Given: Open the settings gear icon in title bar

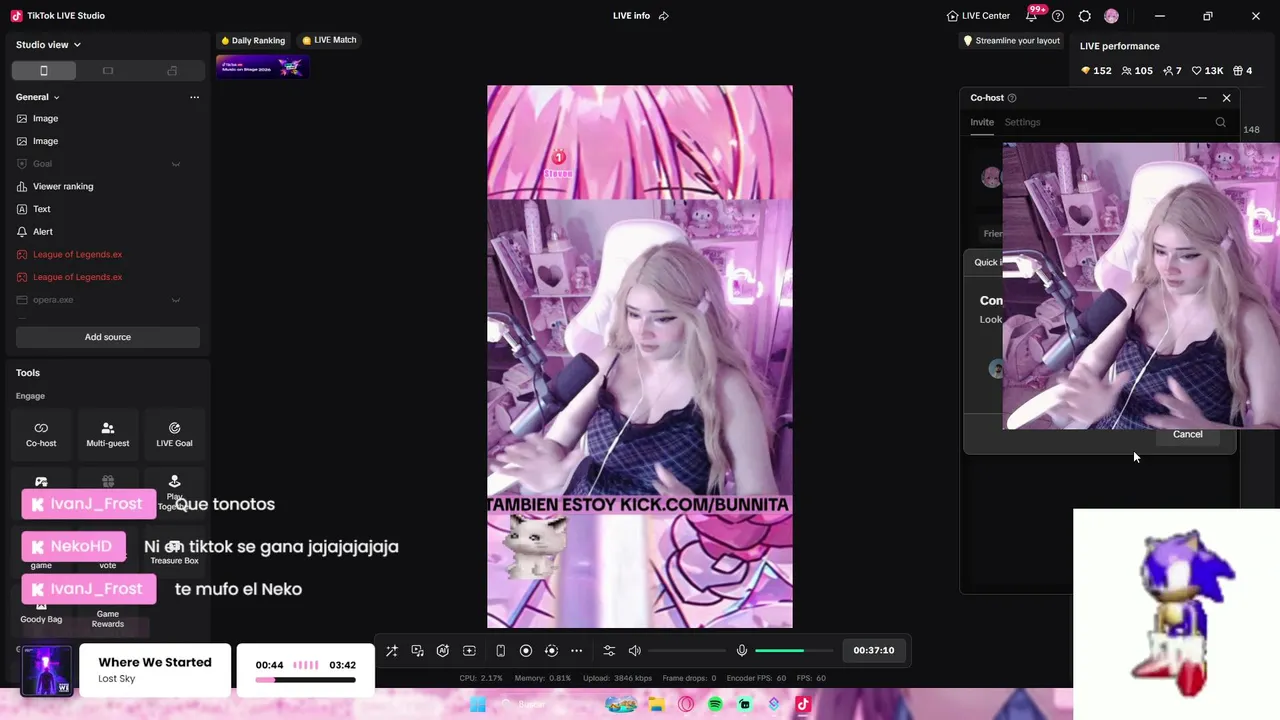Looking at the screenshot, I should point(1084,16).
